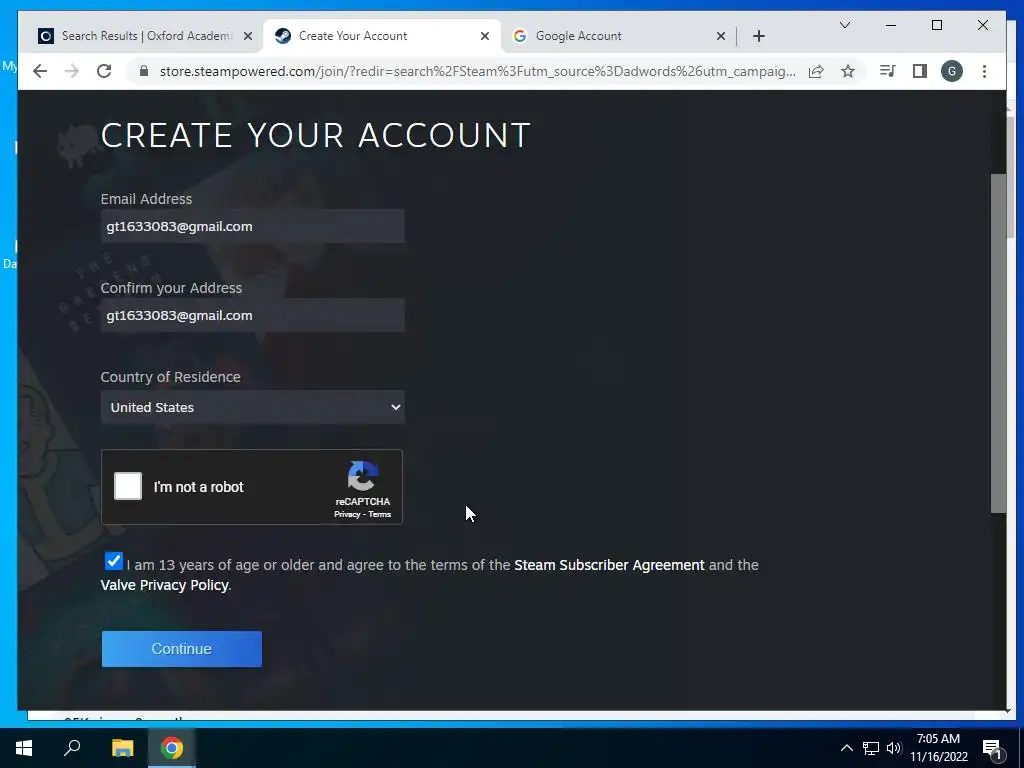The image size is (1024, 768).
Task: Open the reCAPTCHA Terms link
Action: tap(379, 515)
